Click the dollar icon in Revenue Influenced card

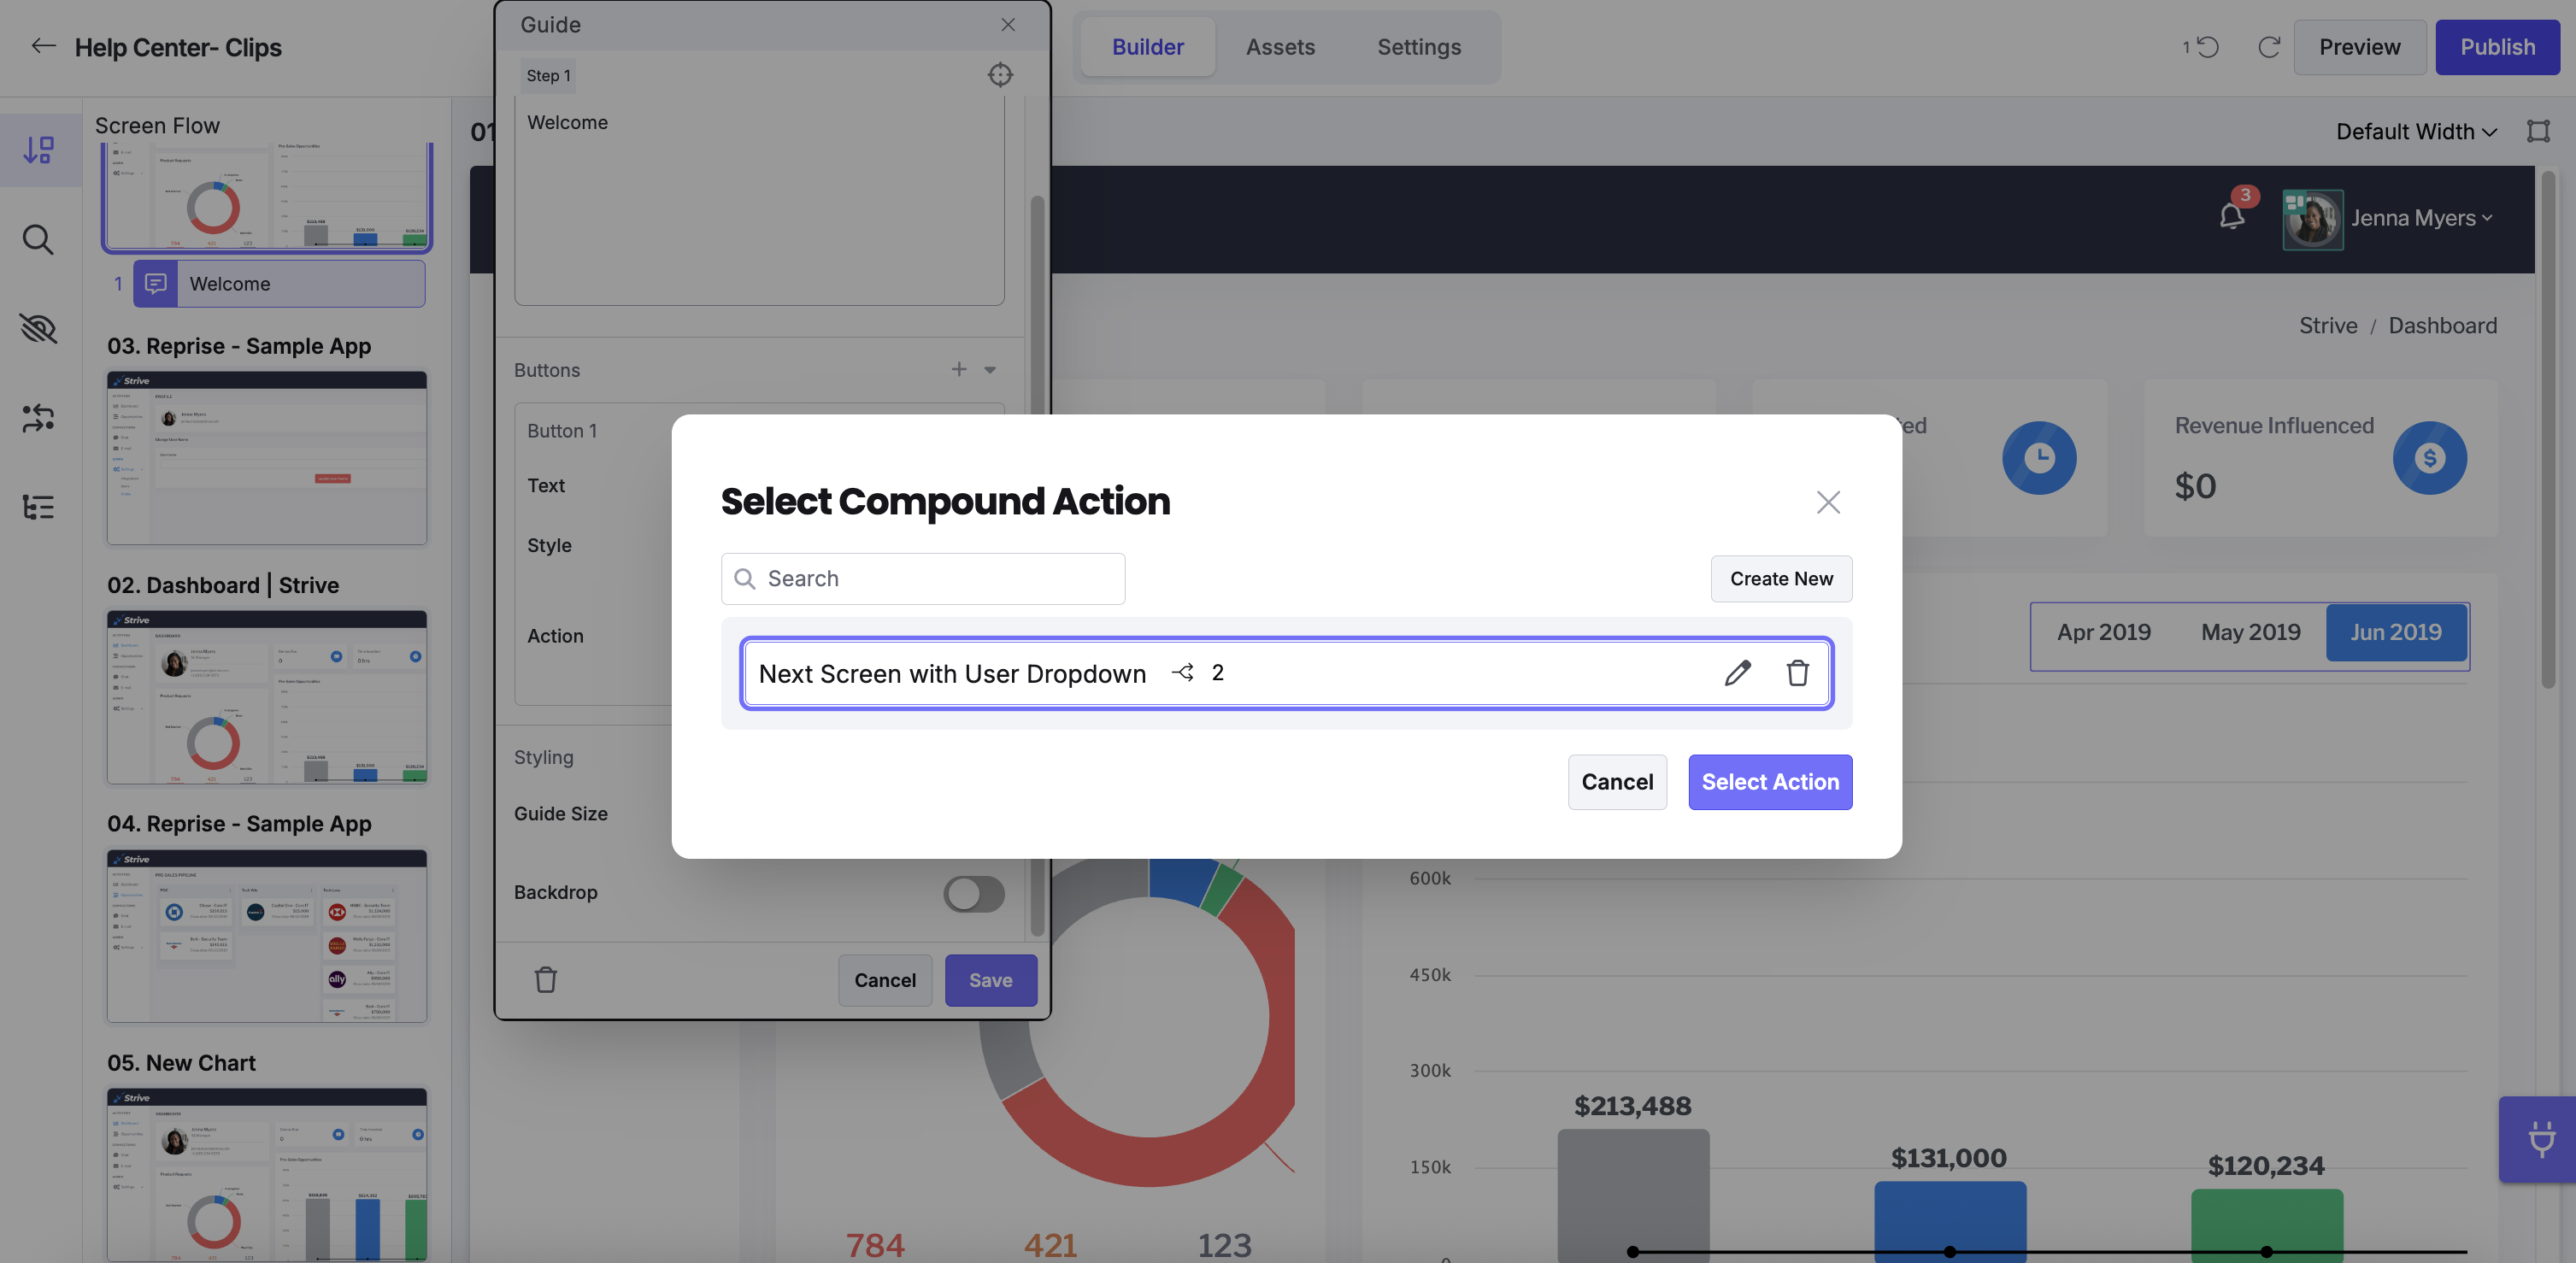pos(2430,458)
